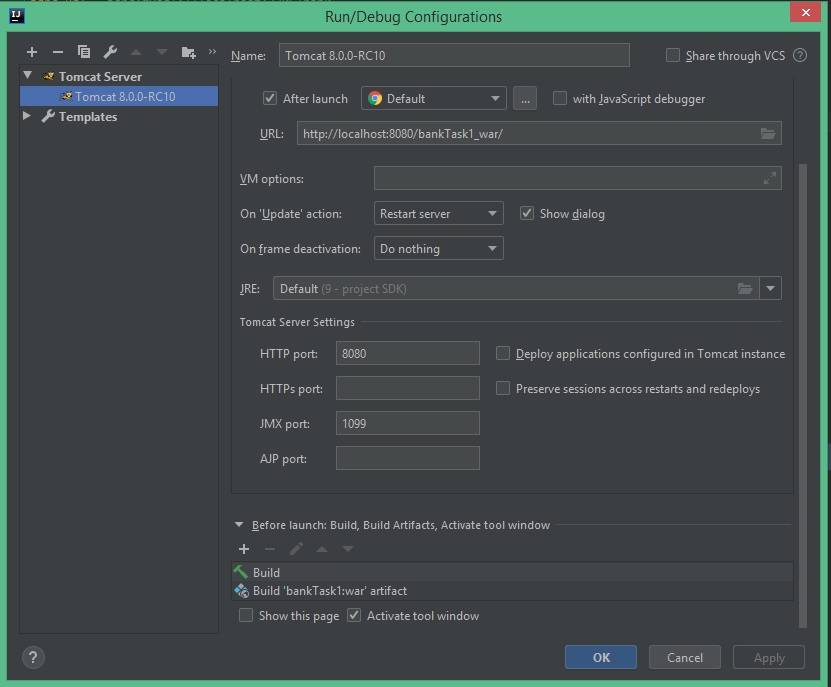
Task: Add a Before launch task
Action: click(x=244, y=549)
